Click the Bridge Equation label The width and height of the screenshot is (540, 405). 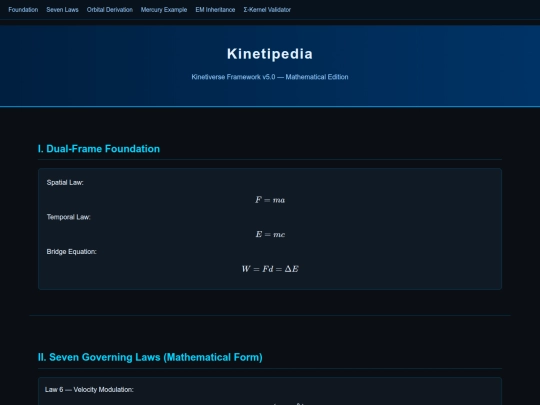pyautogui.click(x=72, y=252)
